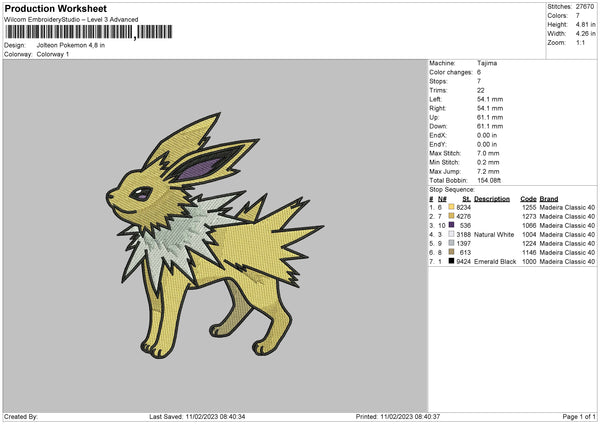600x424 pixels.
Task: Click the 'Page 1 of 1' indicator
Action: [579, 416]
